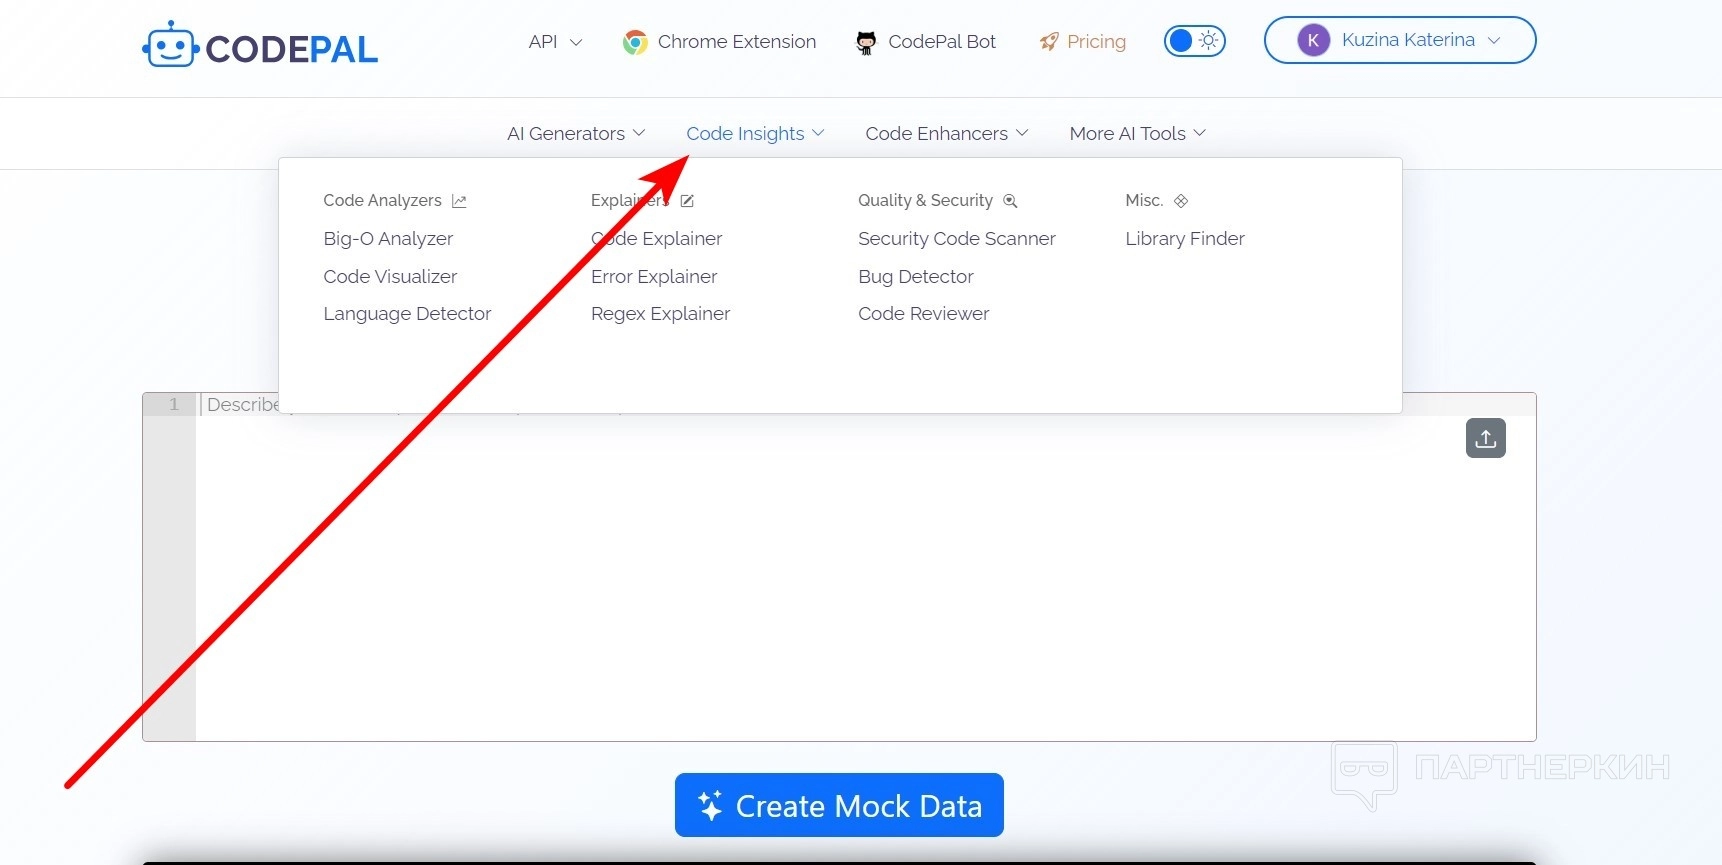Open Code Visualizer tool
This screenshot has height=865, width=1722.
(390, 277)
